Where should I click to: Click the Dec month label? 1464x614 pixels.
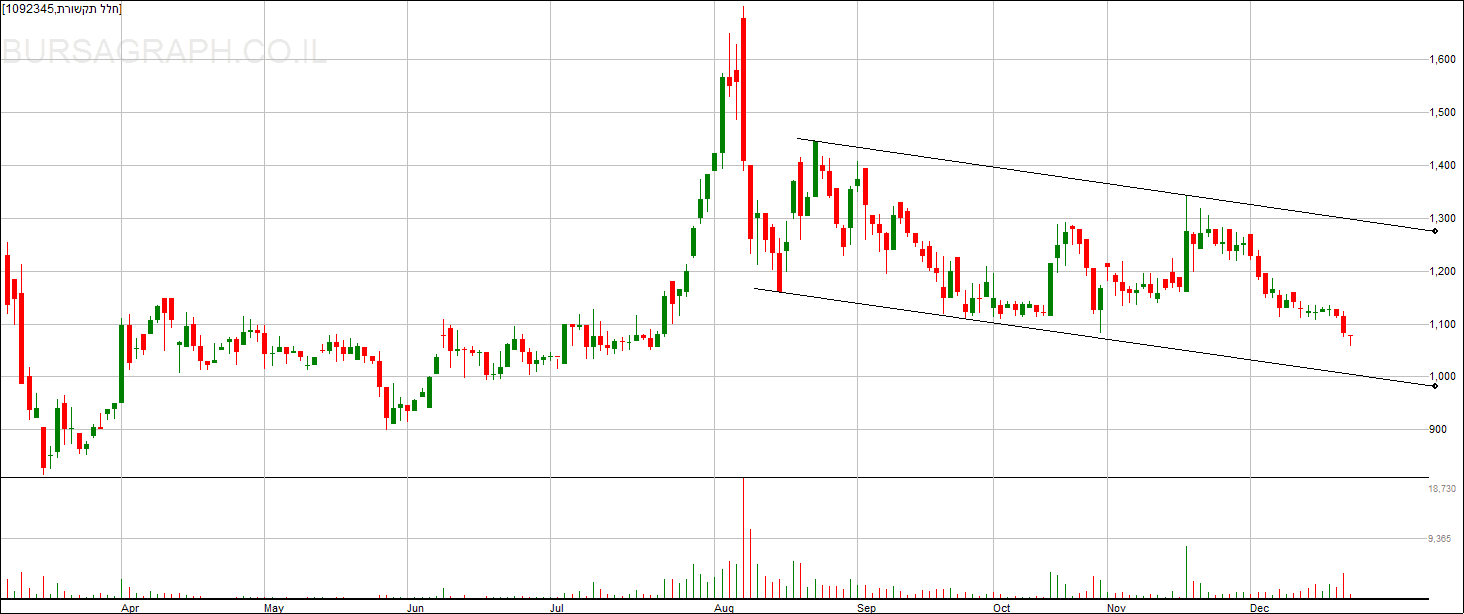[x=1260, y=607]
